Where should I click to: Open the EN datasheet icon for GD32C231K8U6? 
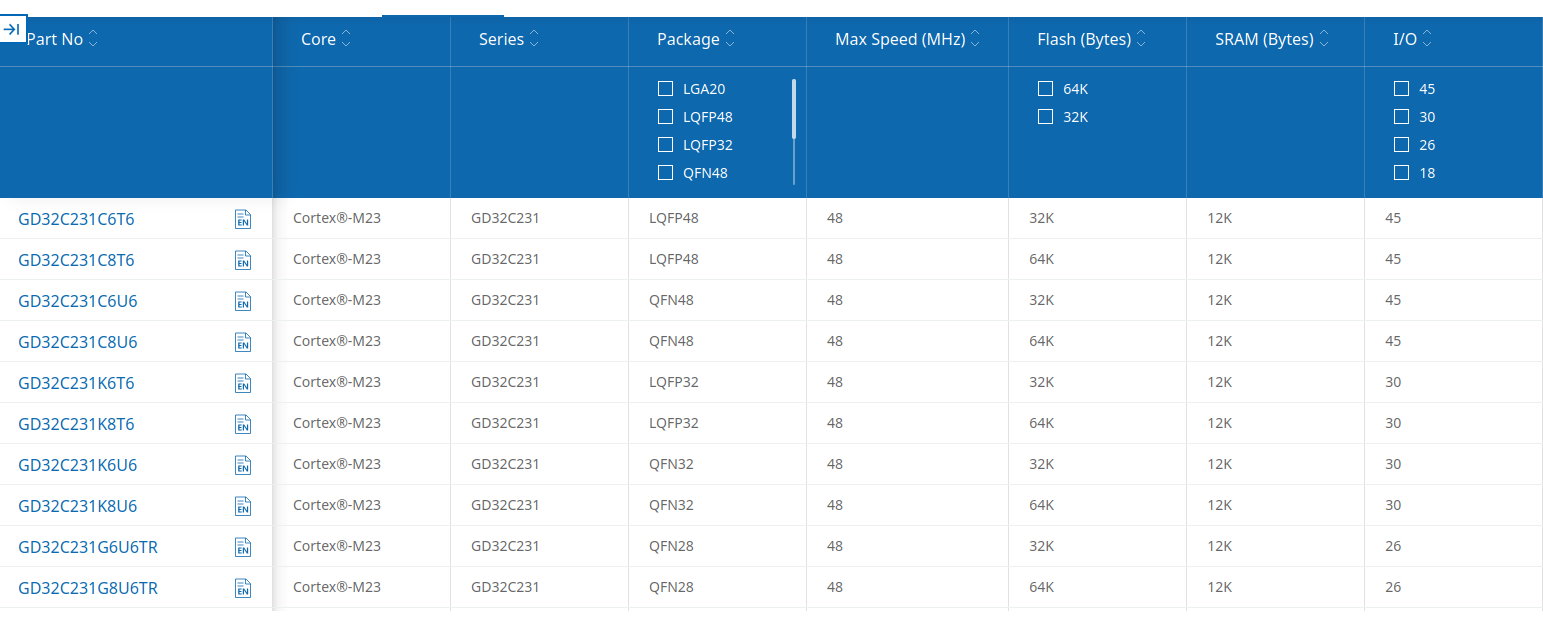pos(242,506)
